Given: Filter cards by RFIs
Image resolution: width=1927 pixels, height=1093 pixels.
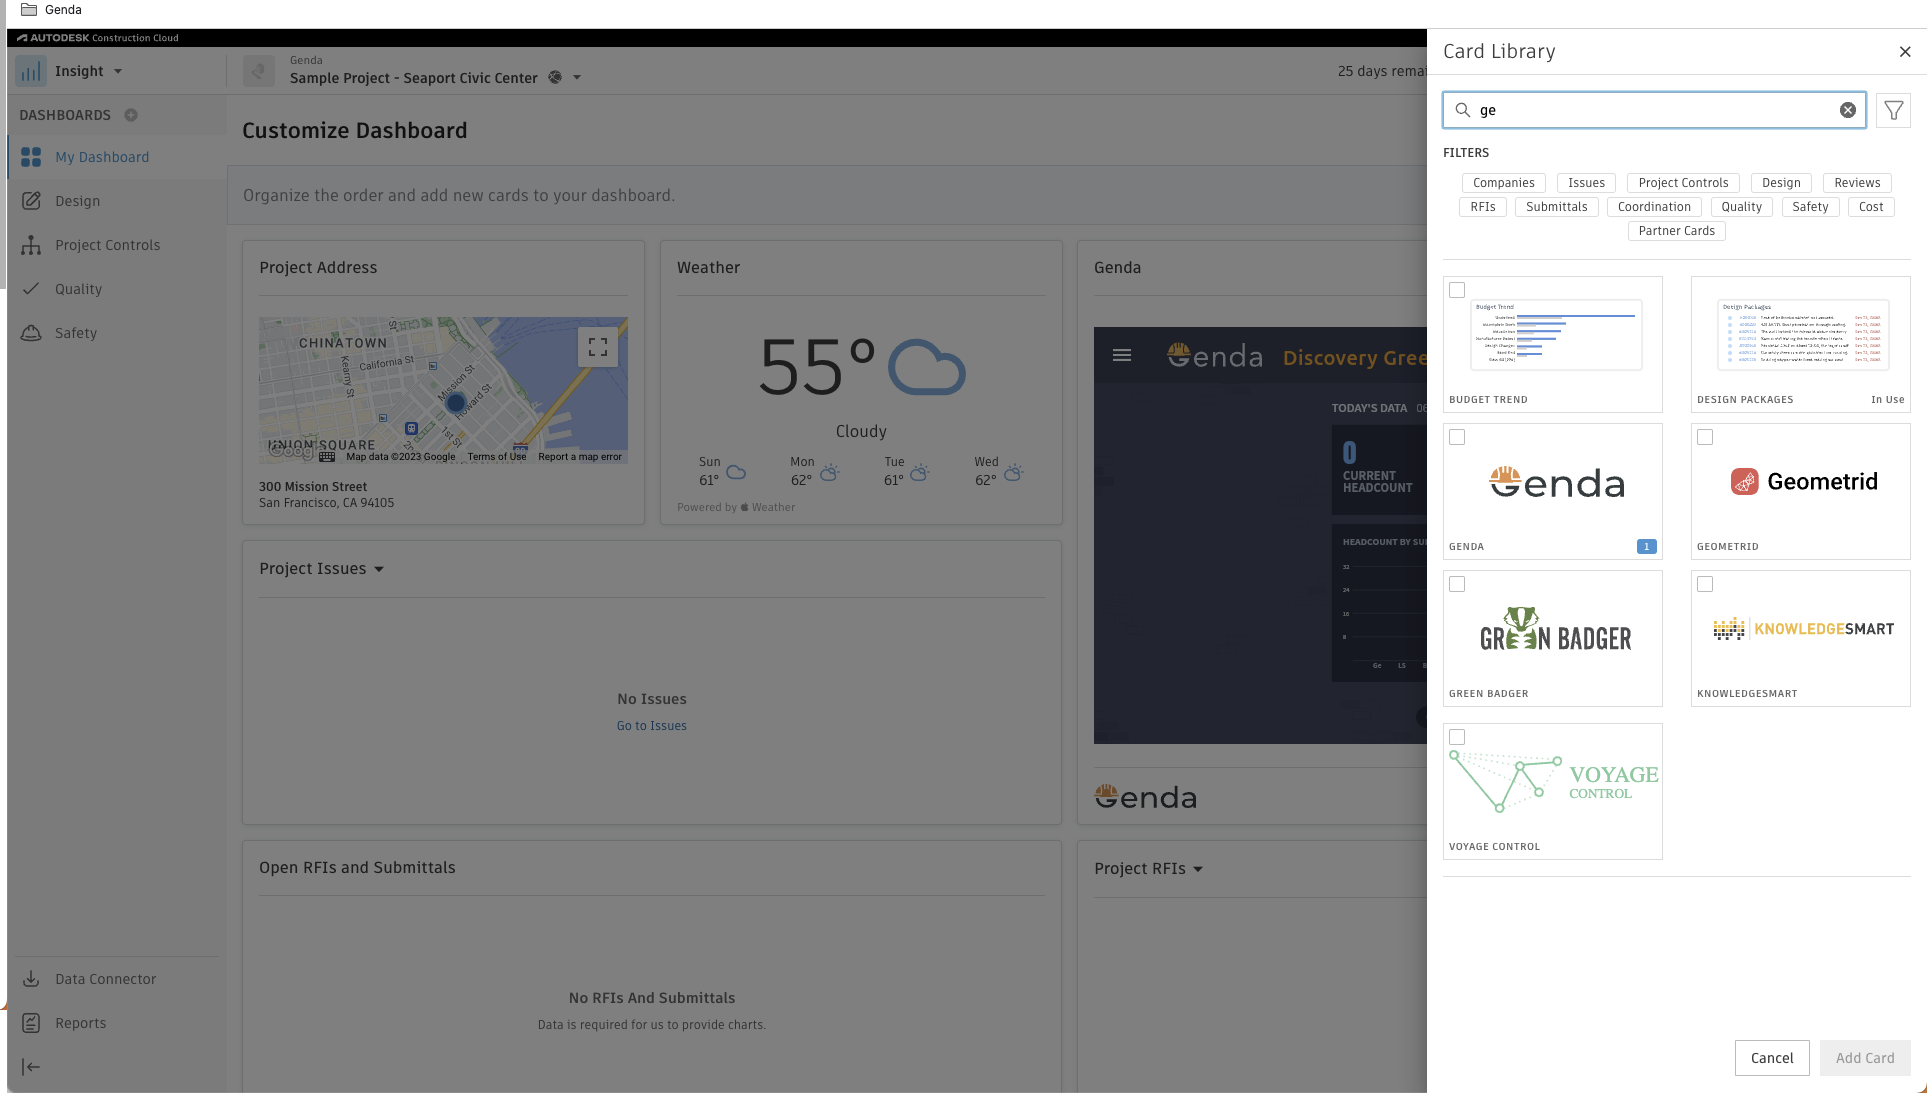Looking at the screenshot, I should (1483, 207).
